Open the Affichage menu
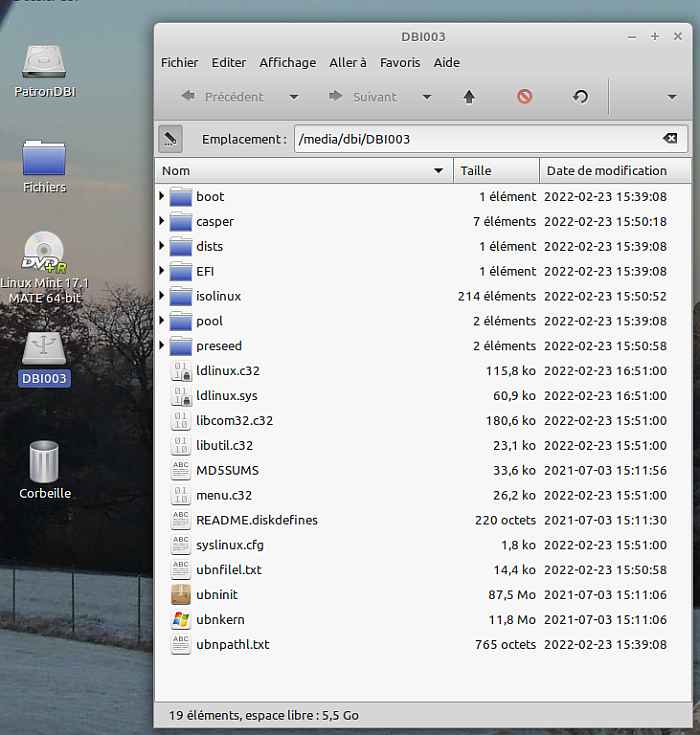The image size is (700, 735). 287,62
